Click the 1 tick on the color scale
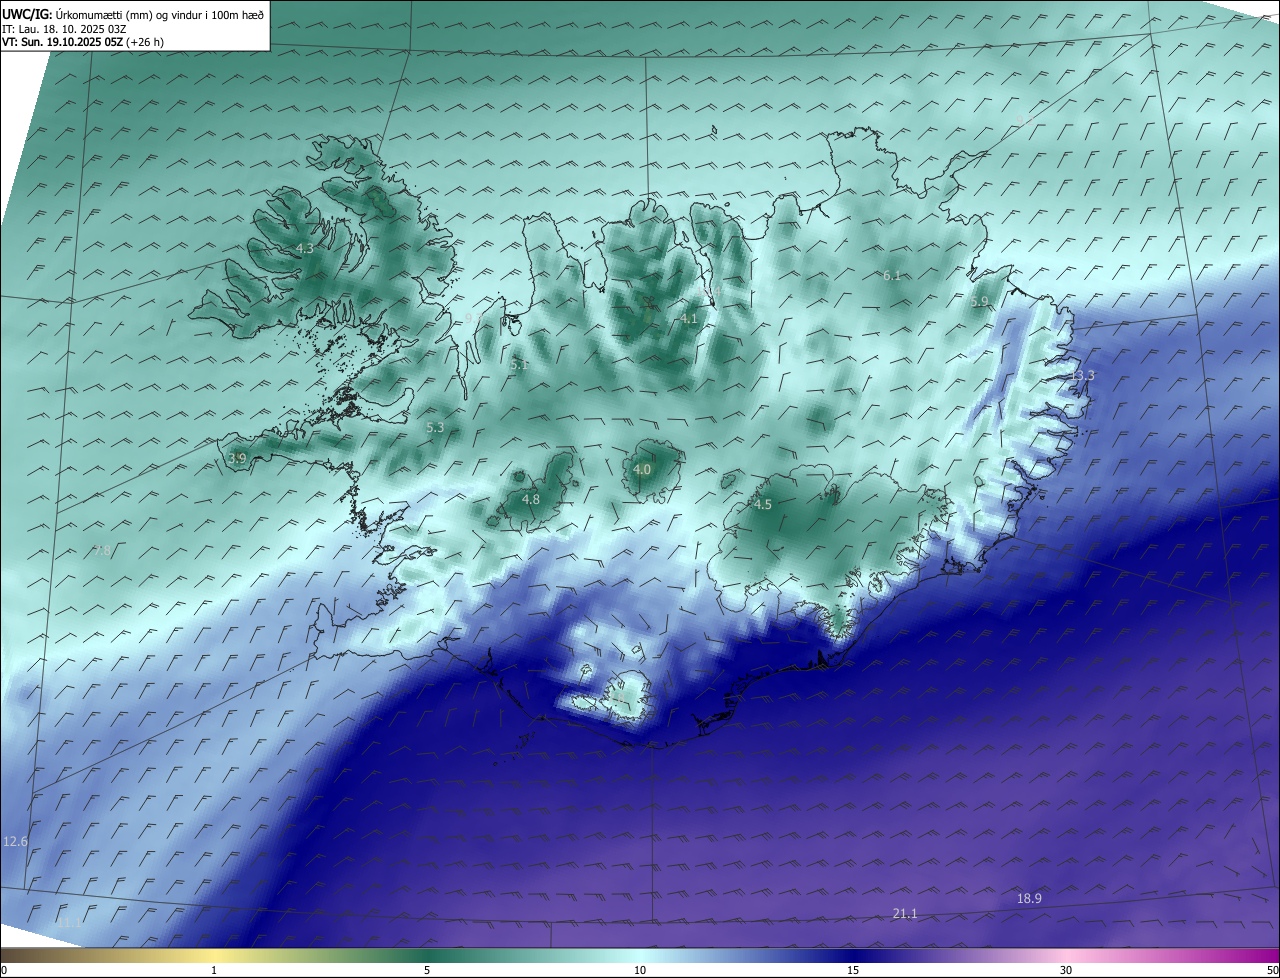The height and width of the screenshot is (978, 1280). click(x=215, y=970)
